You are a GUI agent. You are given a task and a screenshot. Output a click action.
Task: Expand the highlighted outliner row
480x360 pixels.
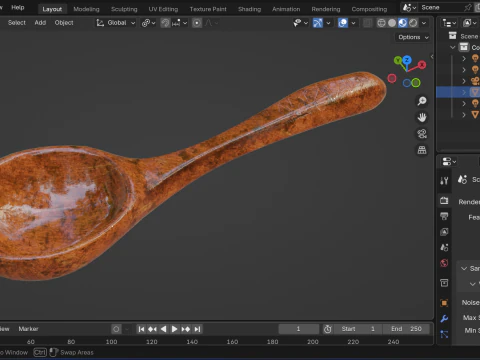[x=464, y=92]
